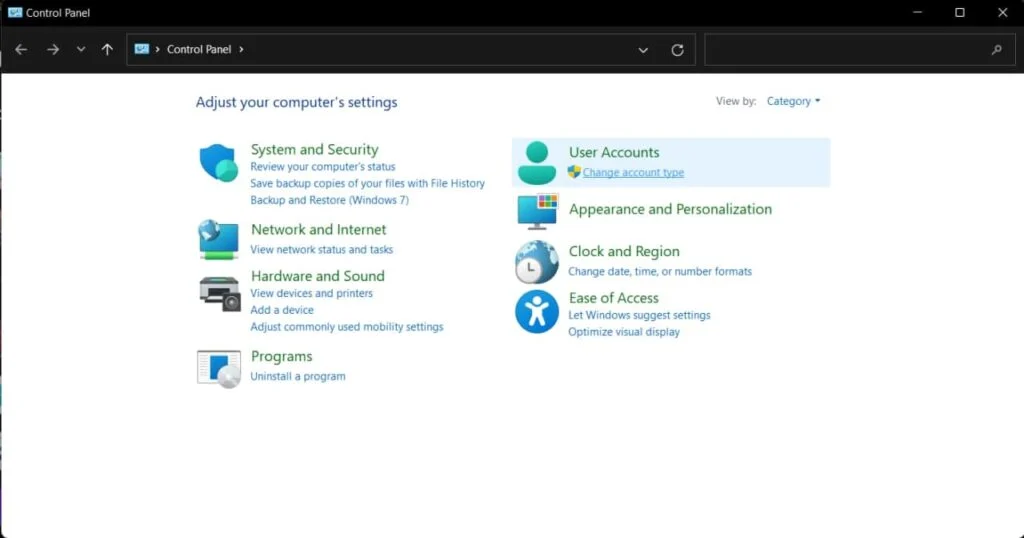Open the address bar history dropdown
Screen dimensions: 1024x538
point(642,49)
